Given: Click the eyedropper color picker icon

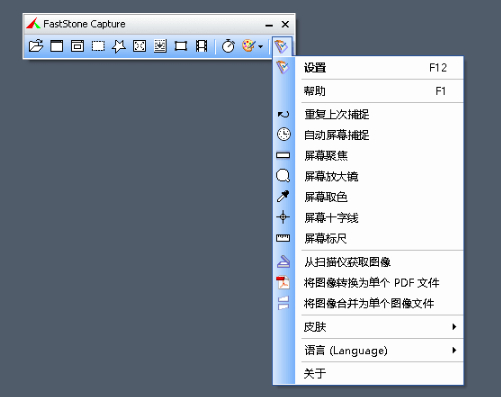Looking at the screenshot, I should click(283, 196).
